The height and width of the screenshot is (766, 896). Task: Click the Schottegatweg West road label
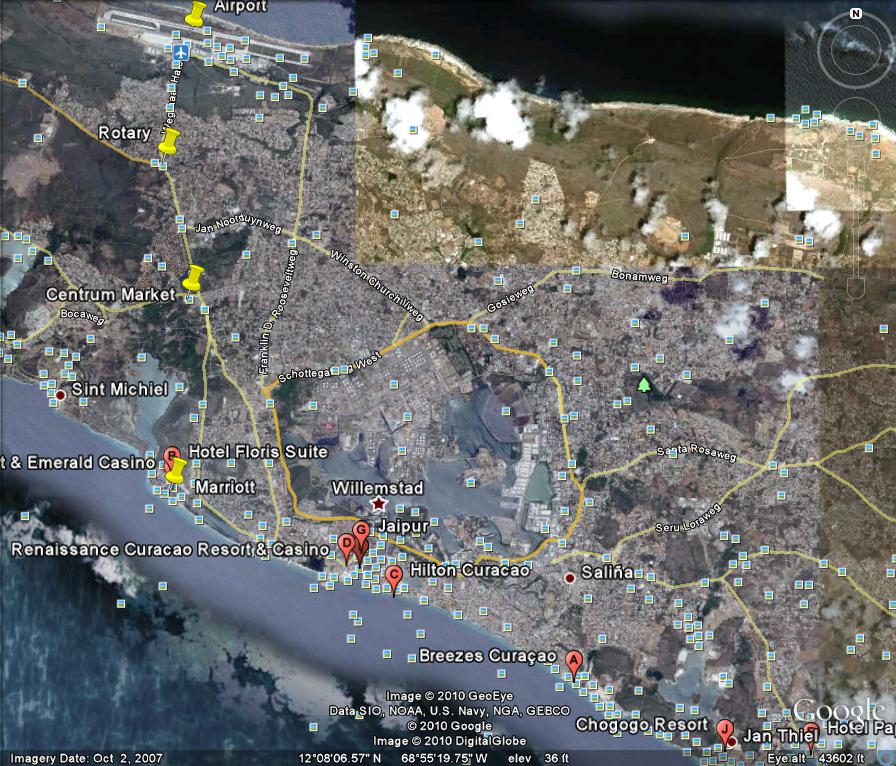click(330, 369)
